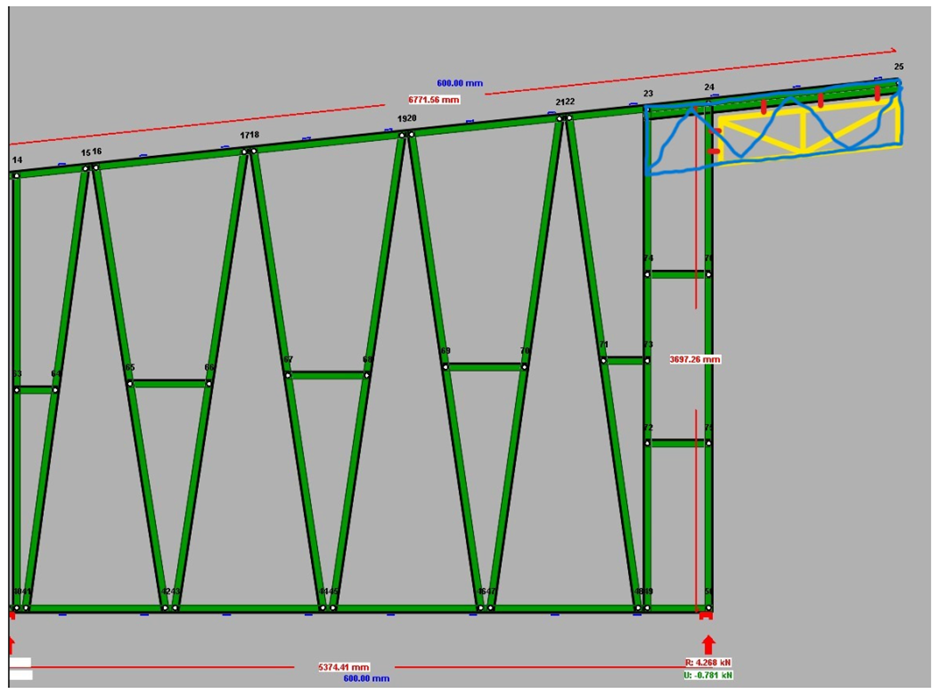Click the blue 600.00 mm label at bottom
940x694 pixels.
pos(366,679)
